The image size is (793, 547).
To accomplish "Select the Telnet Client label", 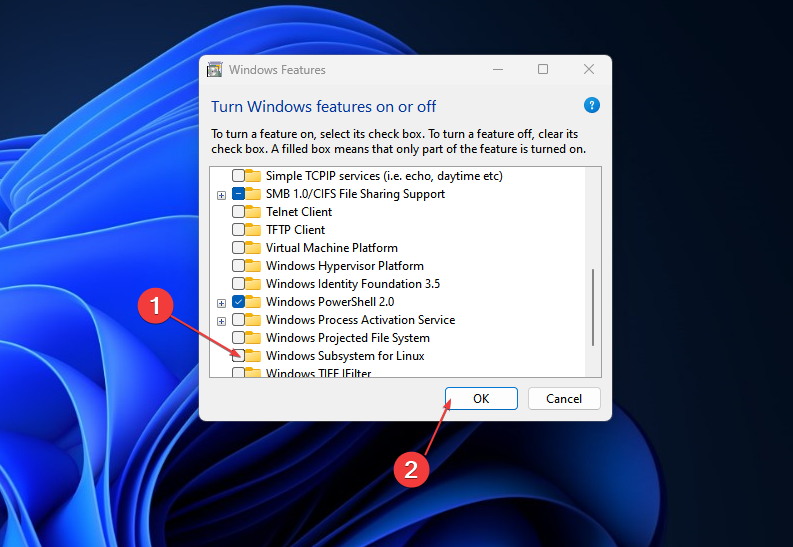I will click(299, 212).
